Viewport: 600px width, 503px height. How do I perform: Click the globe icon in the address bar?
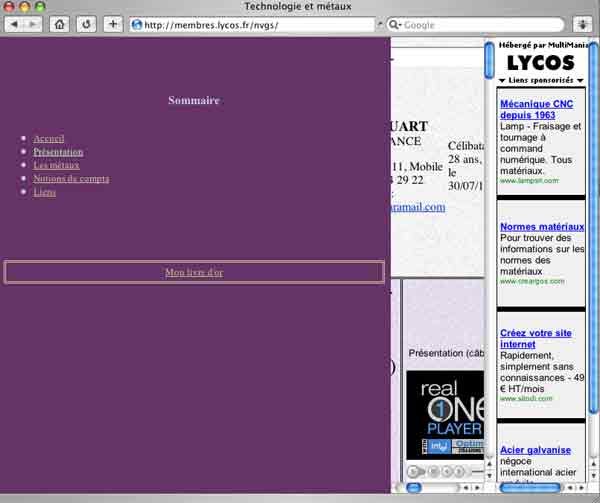coord(137,25)
